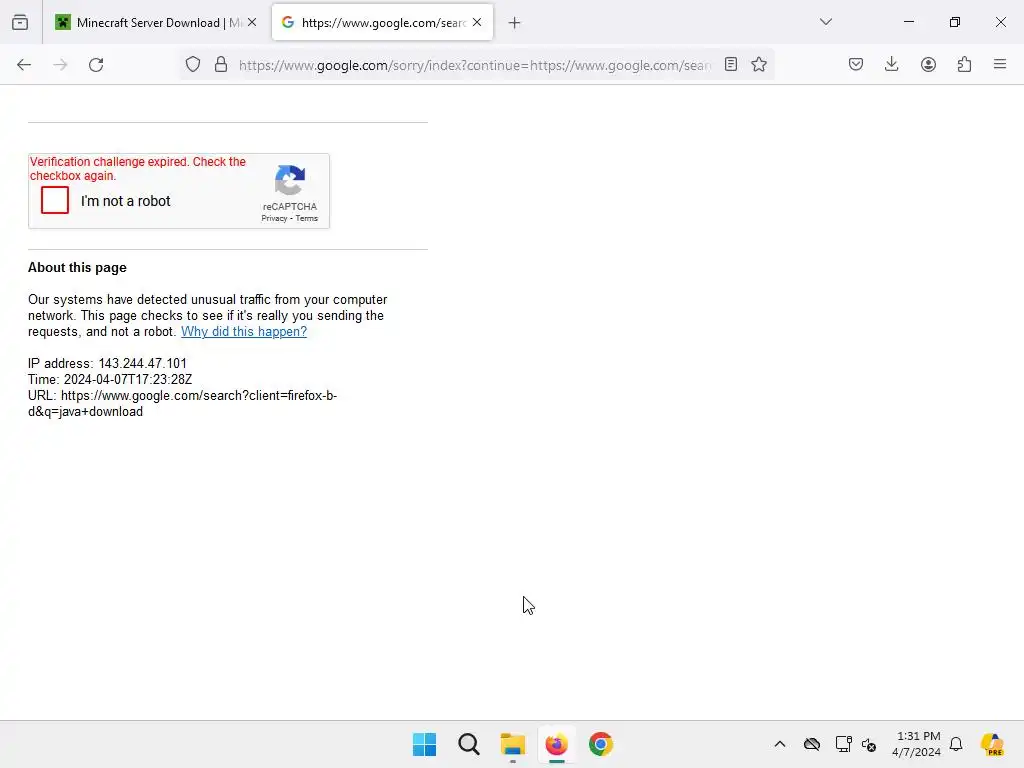Click the Verification challenge expired message
1024x768 pixels.
point(138,168)
